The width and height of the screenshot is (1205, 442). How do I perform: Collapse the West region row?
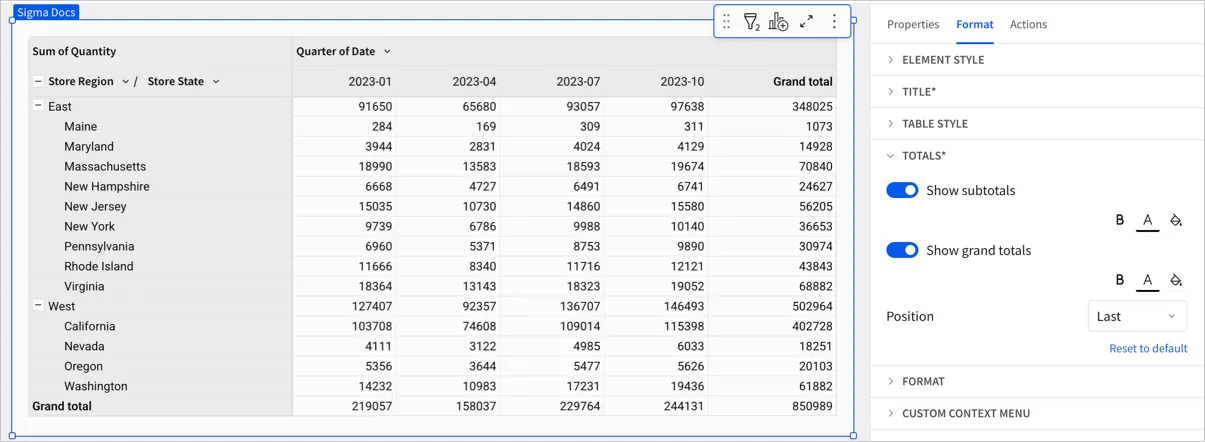tap(38, 306)
